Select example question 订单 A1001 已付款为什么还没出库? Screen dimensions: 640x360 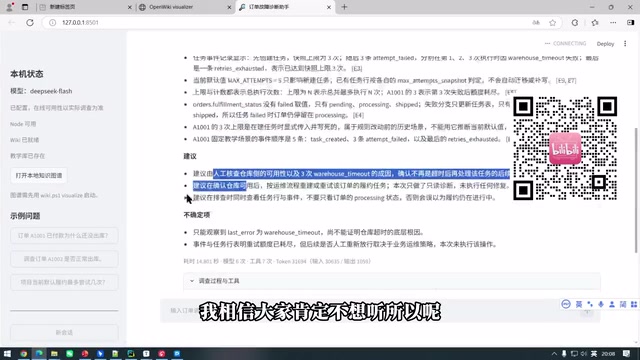(x=64, y=236)
